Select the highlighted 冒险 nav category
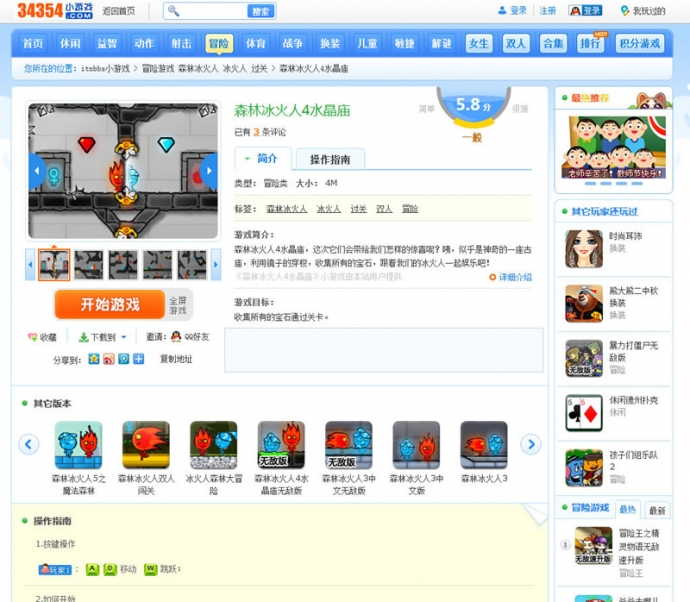Viewport: 690px width, 602px height. [219, 44]
